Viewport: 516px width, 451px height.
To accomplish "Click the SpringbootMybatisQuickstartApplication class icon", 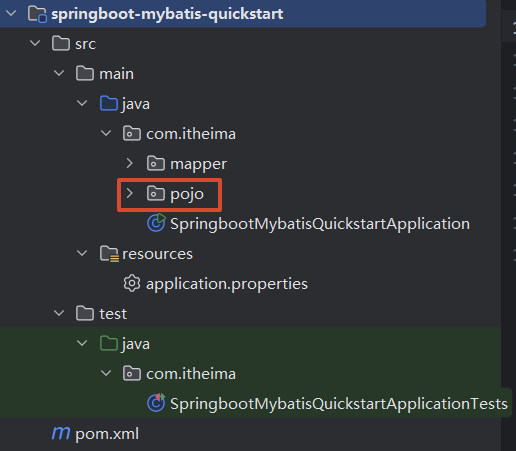I will point(156,223).
